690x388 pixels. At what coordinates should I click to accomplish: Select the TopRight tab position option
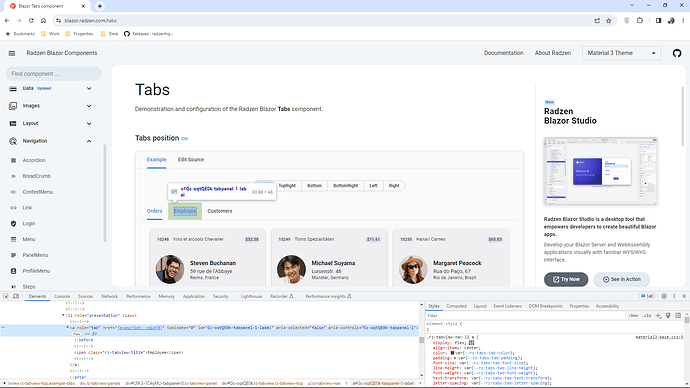click(x=287, y=186)
